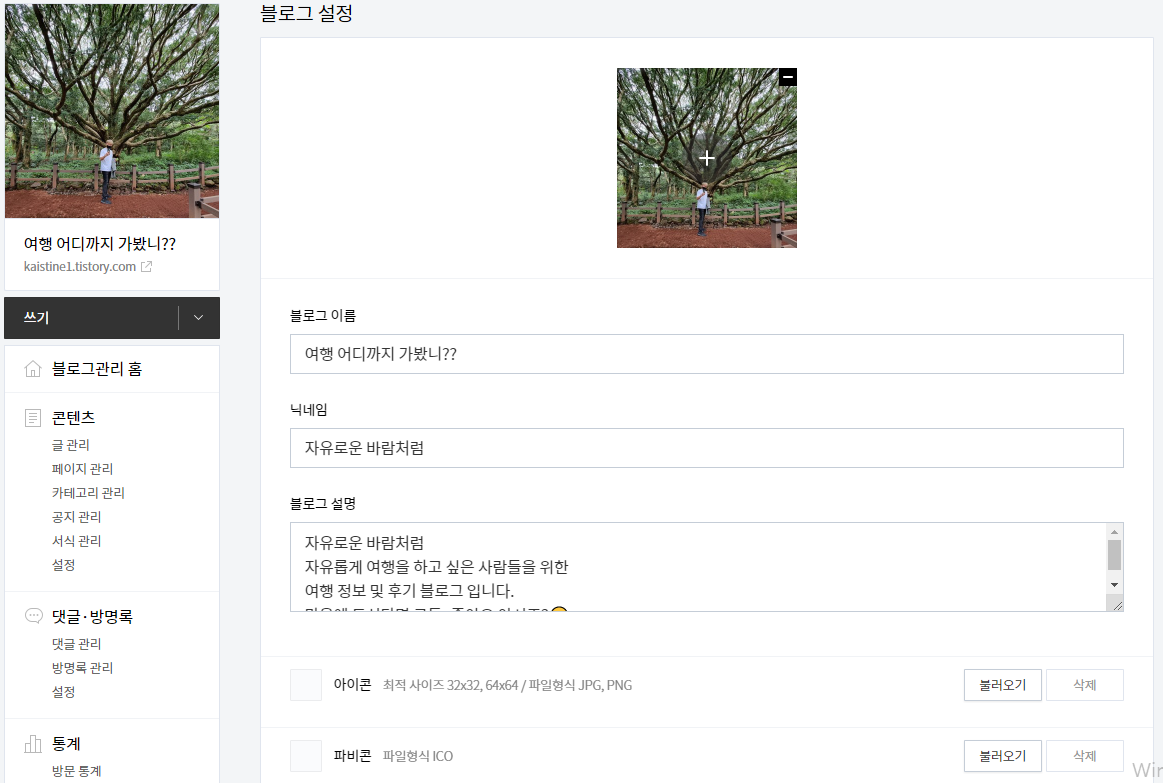Click the 블로그 설명 resize handle
The image size is (1163, 783).
1117,605
